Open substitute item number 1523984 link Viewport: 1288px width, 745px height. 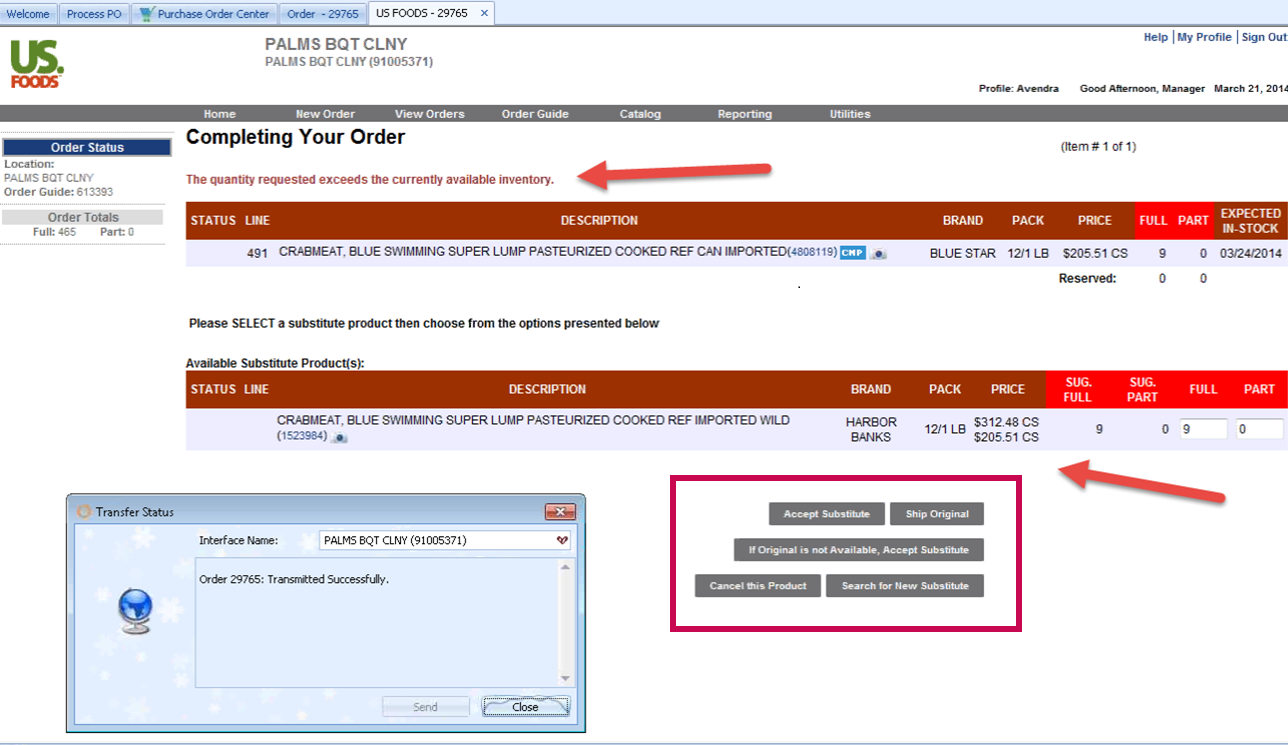[302, 437]
